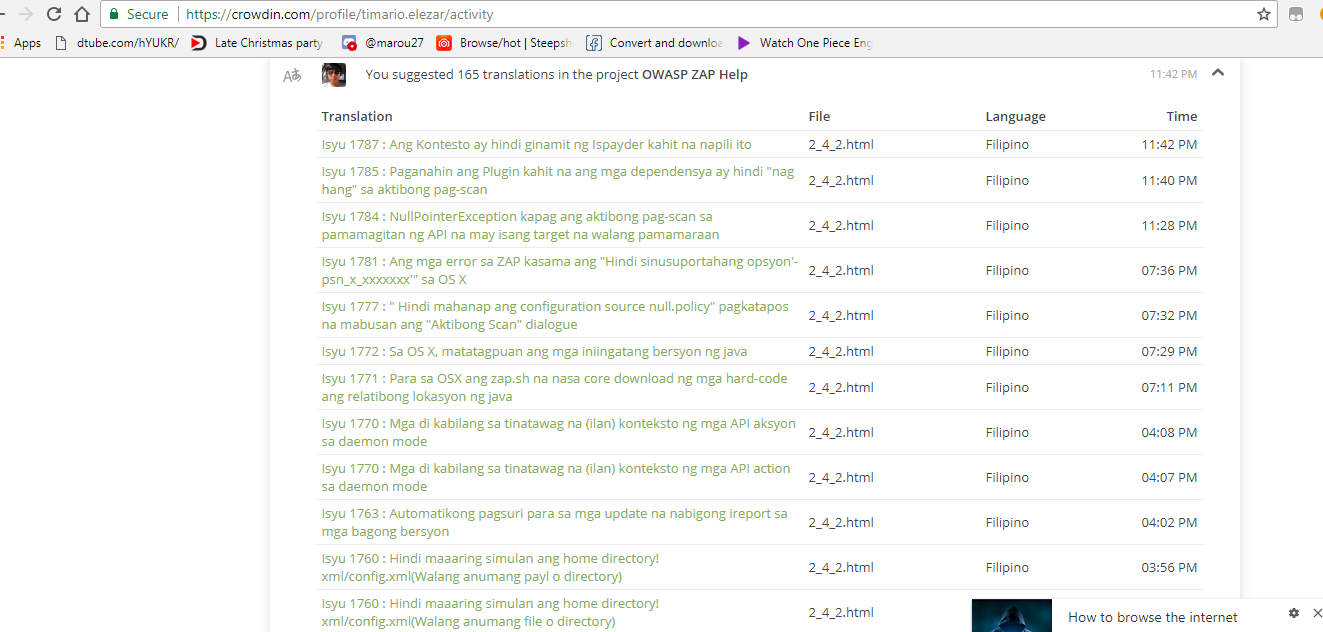This screenshot has height=632, width=1323.
Task: Open the Isyu 1784 NullPointerException translation
Action: point(520,225)
